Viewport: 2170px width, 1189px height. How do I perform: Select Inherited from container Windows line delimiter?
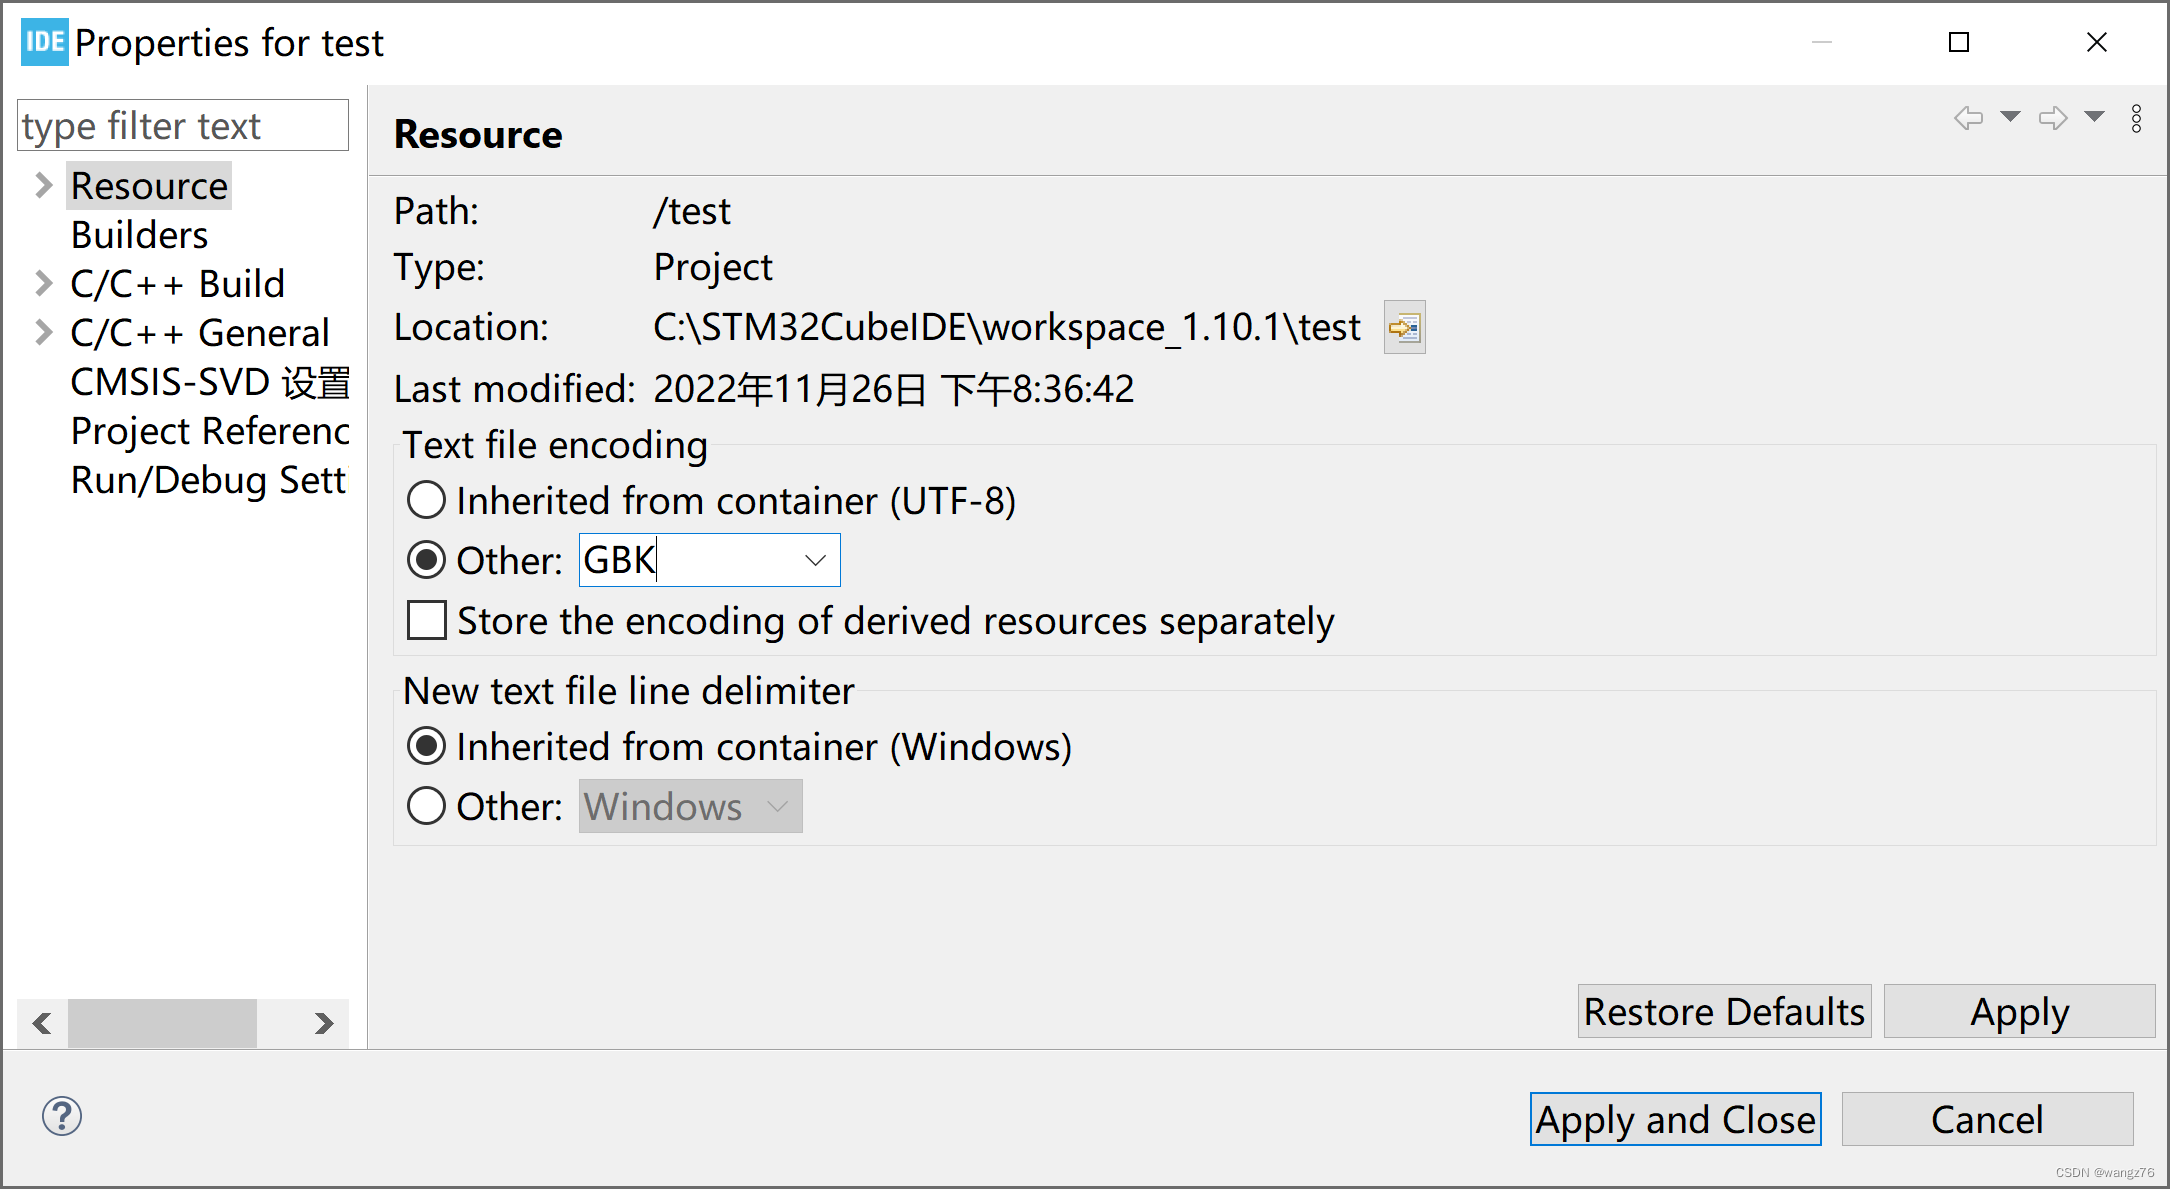pos(426,750)
